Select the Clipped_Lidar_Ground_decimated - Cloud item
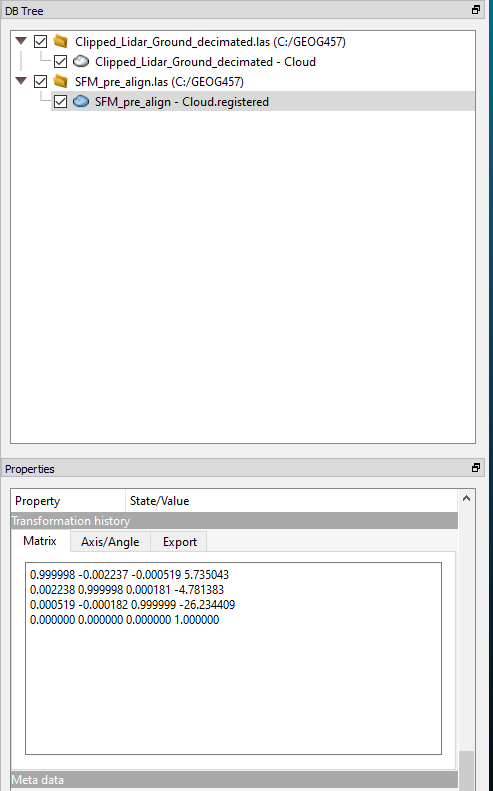The image size is (493, 791). coord(205,62)
